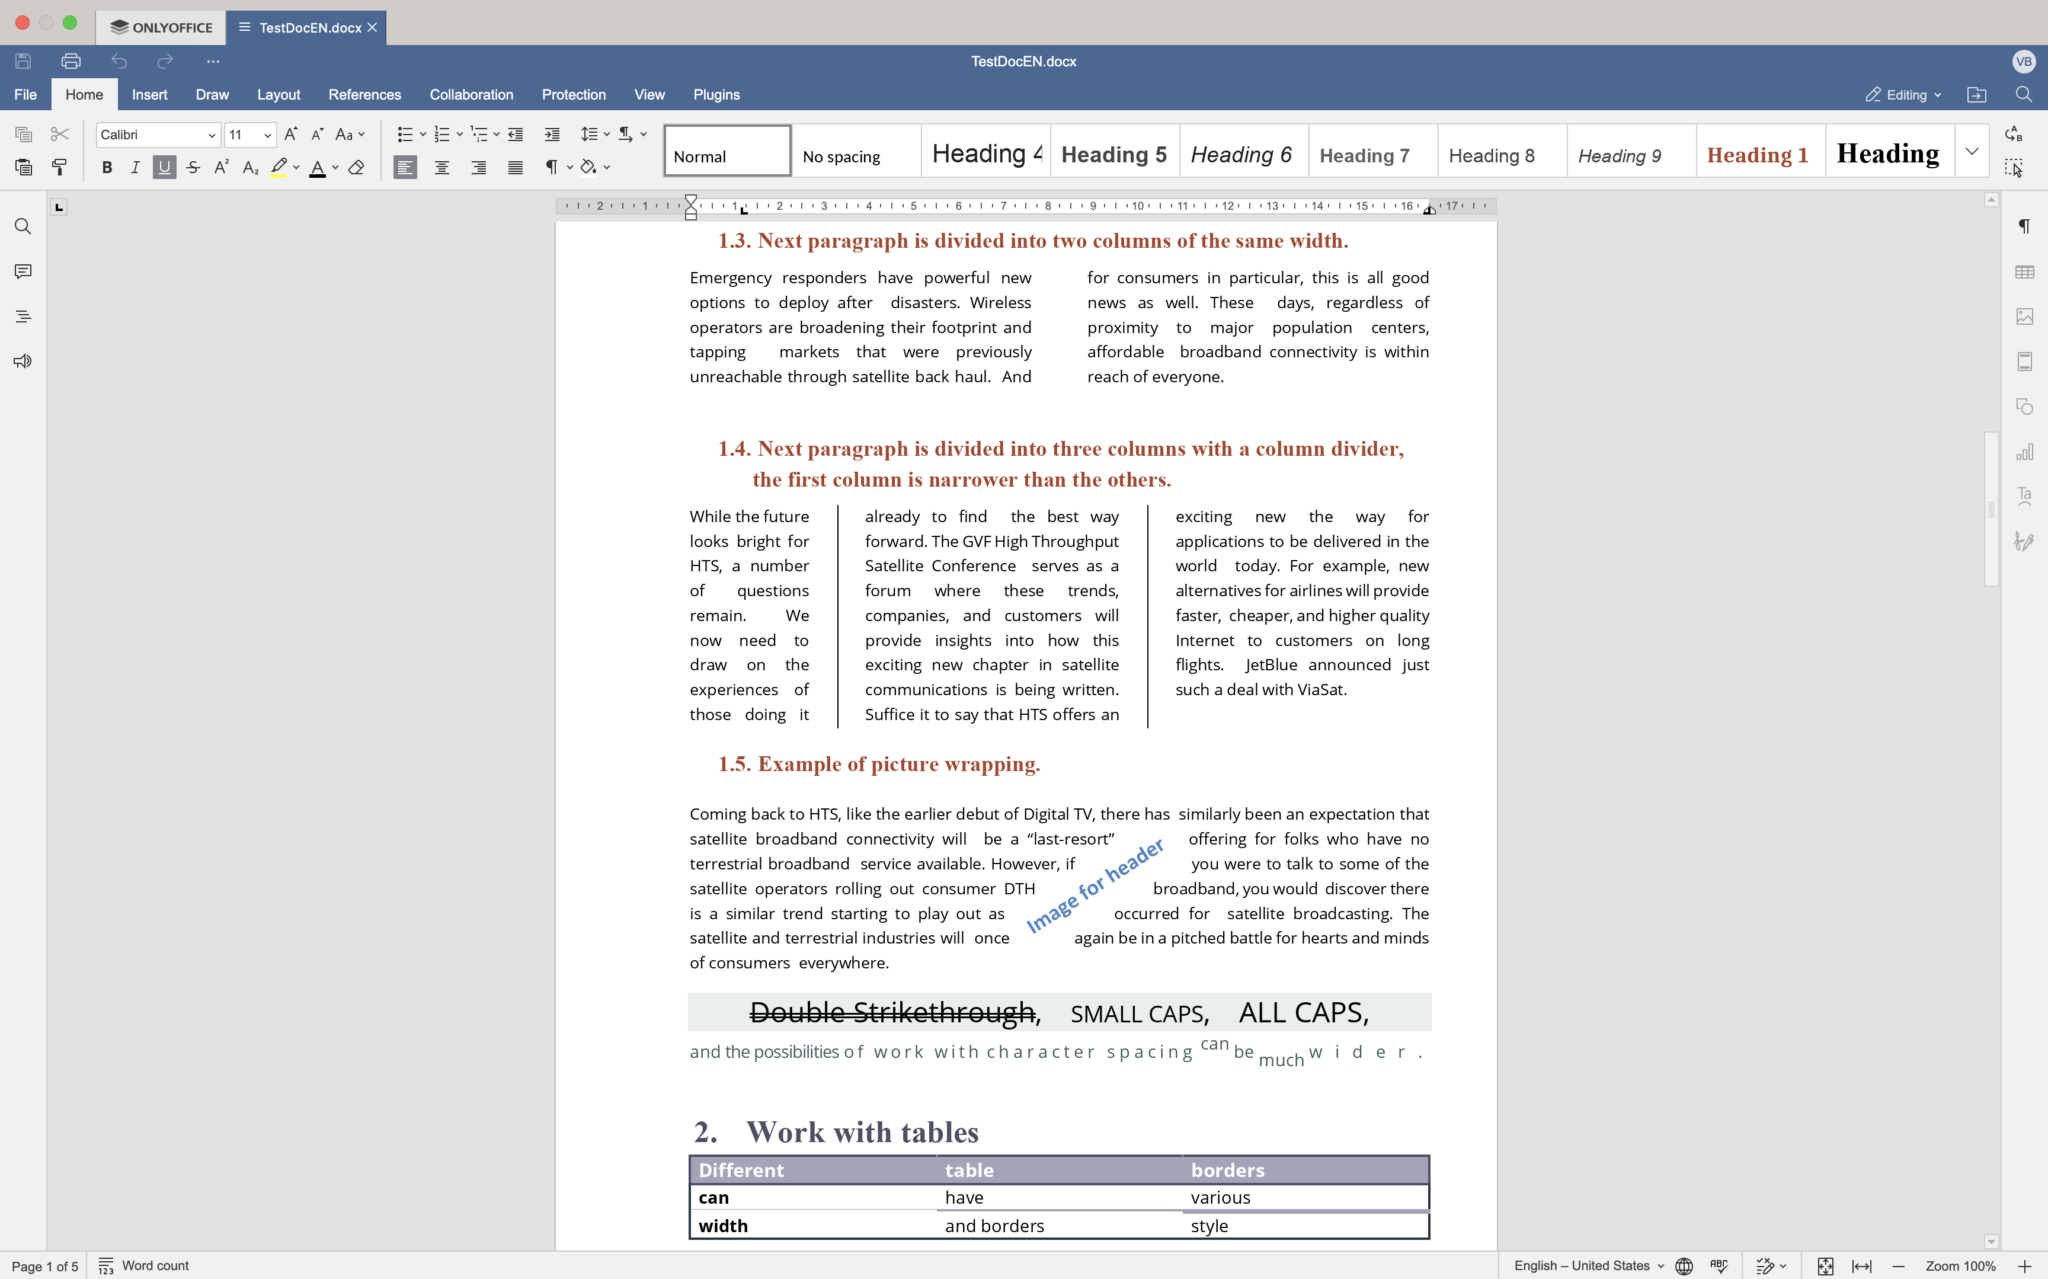
Task: Toggle bold formatting
Action: pos(106,167)
